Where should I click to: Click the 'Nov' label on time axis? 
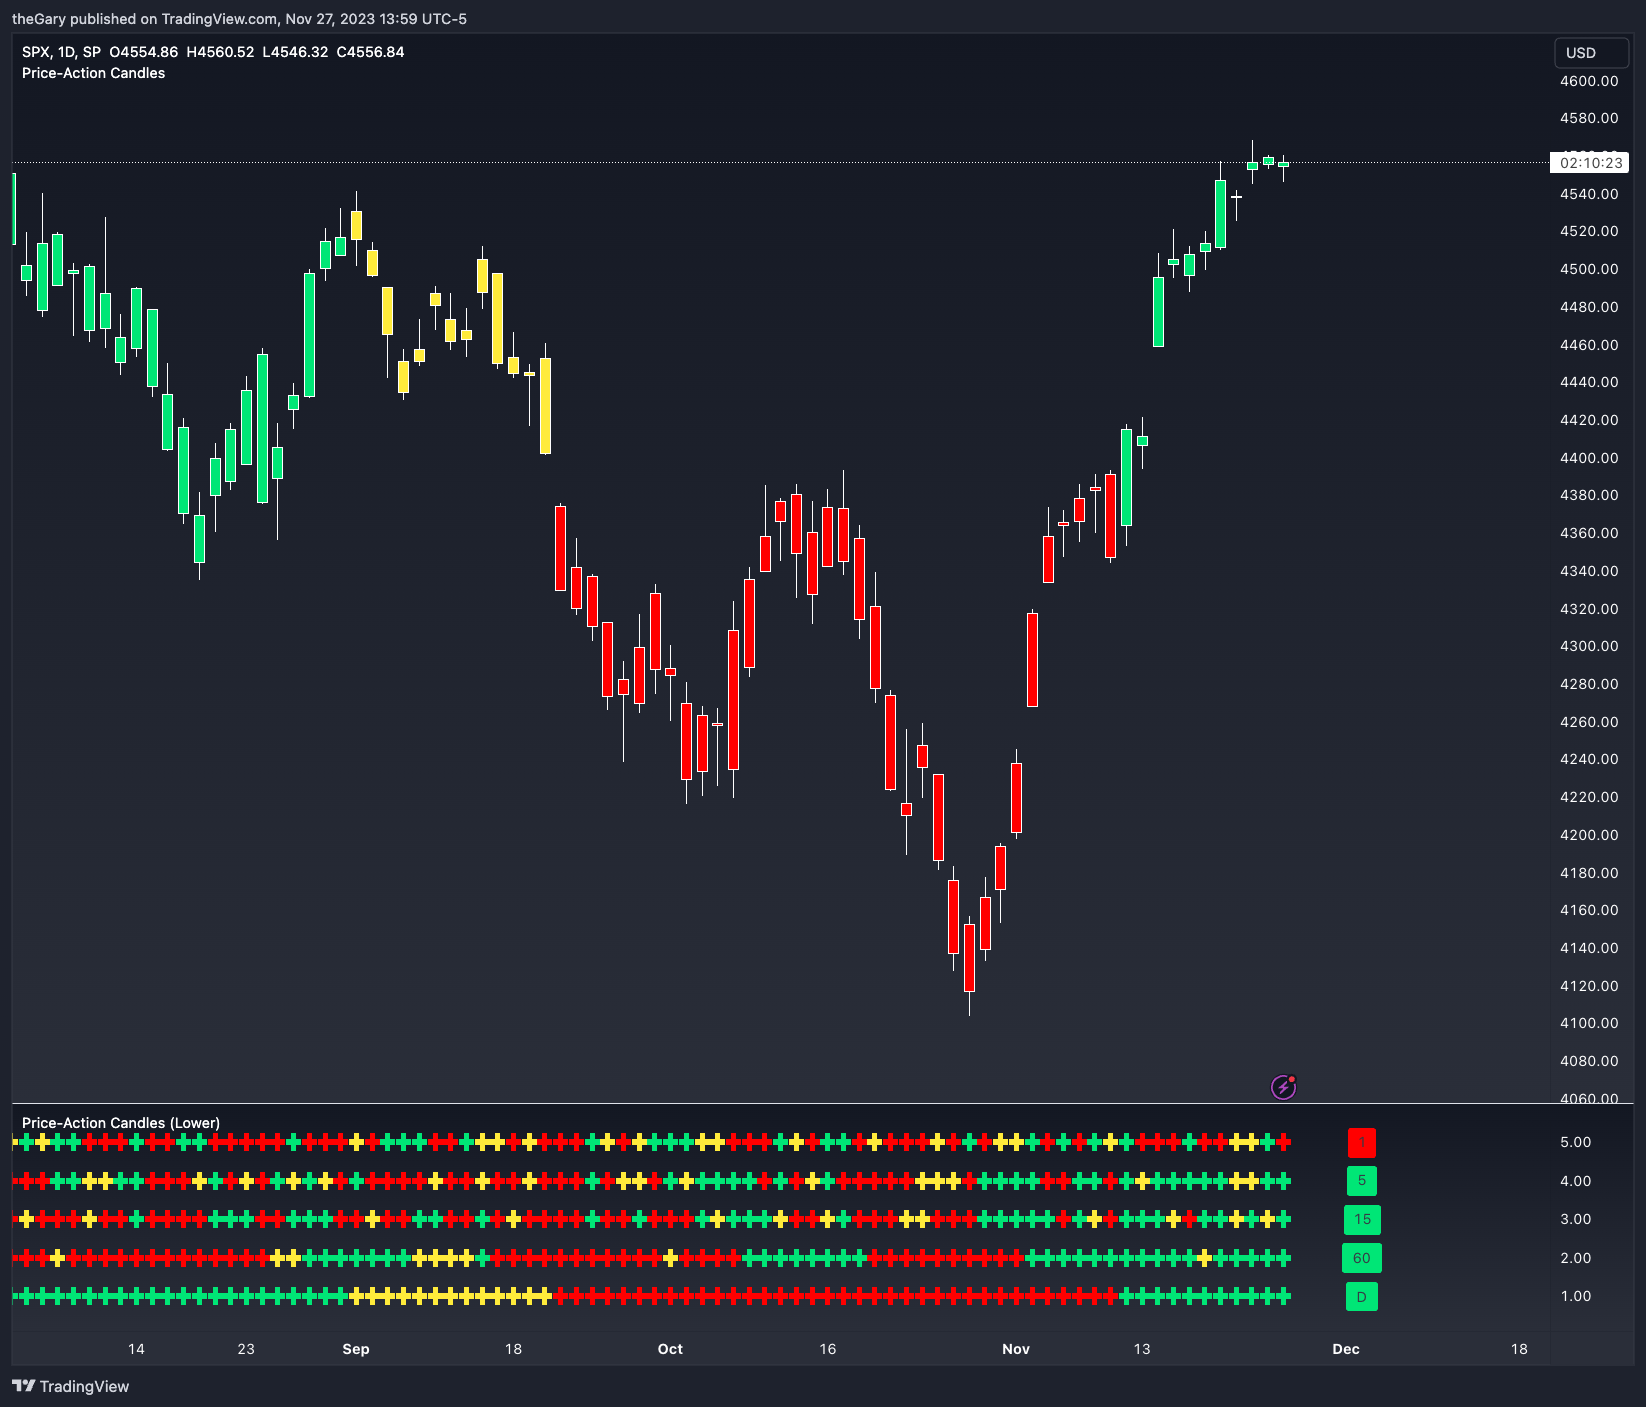[x=1016, y=1349]
